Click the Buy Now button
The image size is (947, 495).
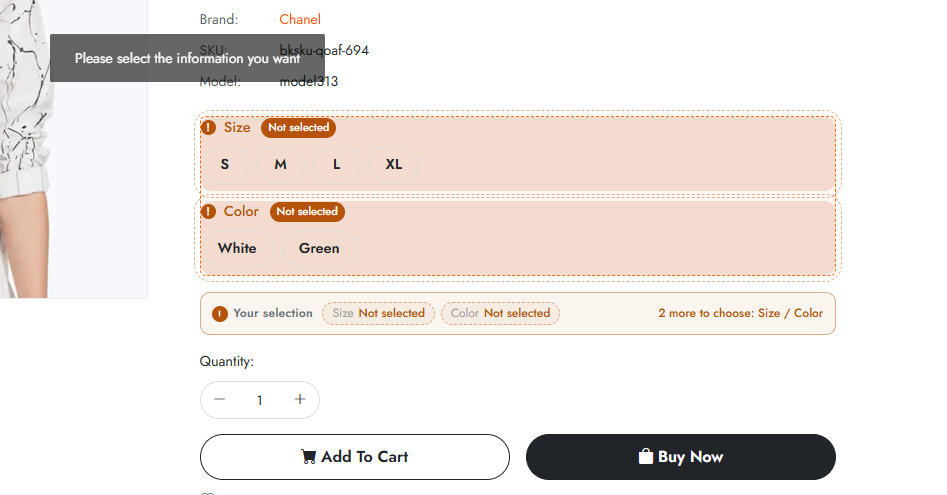681,457
